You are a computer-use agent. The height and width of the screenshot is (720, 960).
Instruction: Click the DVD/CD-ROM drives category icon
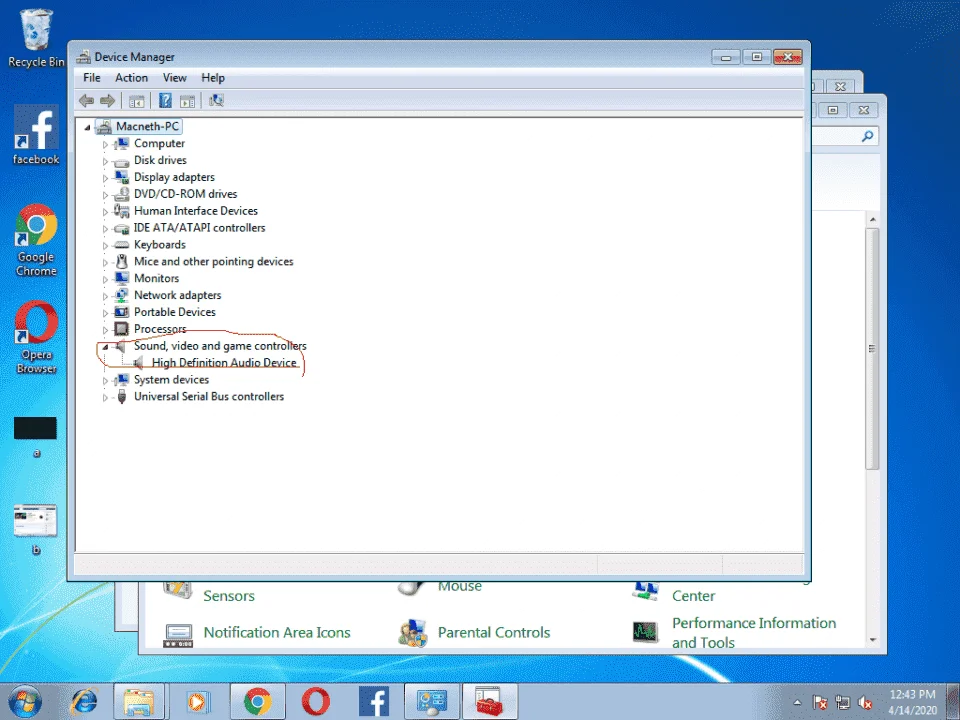pos(121,194)
